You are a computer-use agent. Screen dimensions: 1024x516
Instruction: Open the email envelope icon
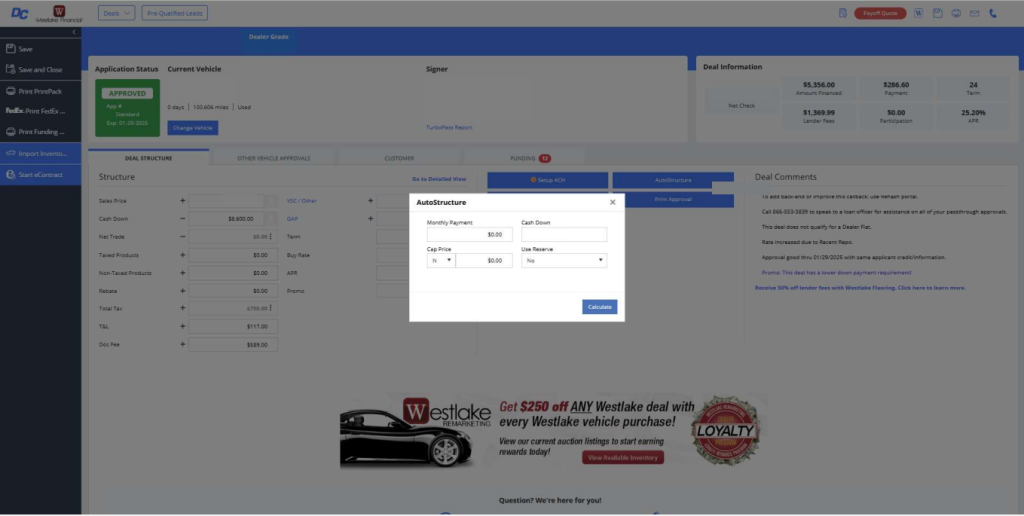[974, 13]
